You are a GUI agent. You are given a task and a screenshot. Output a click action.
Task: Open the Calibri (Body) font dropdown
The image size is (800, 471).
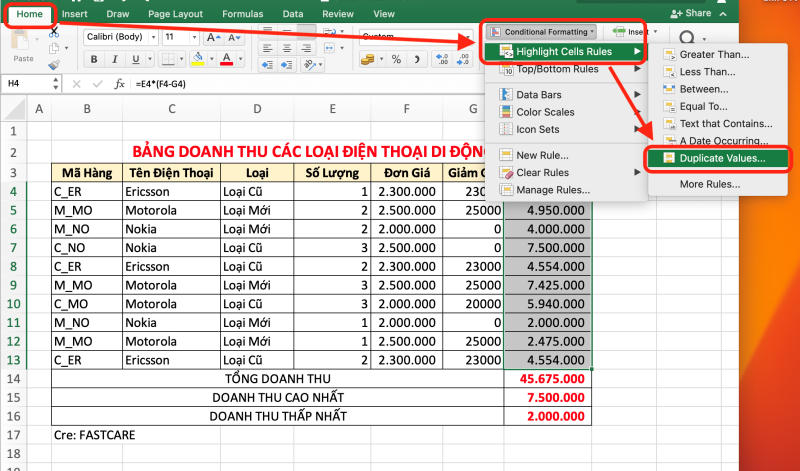coord(153,37)
